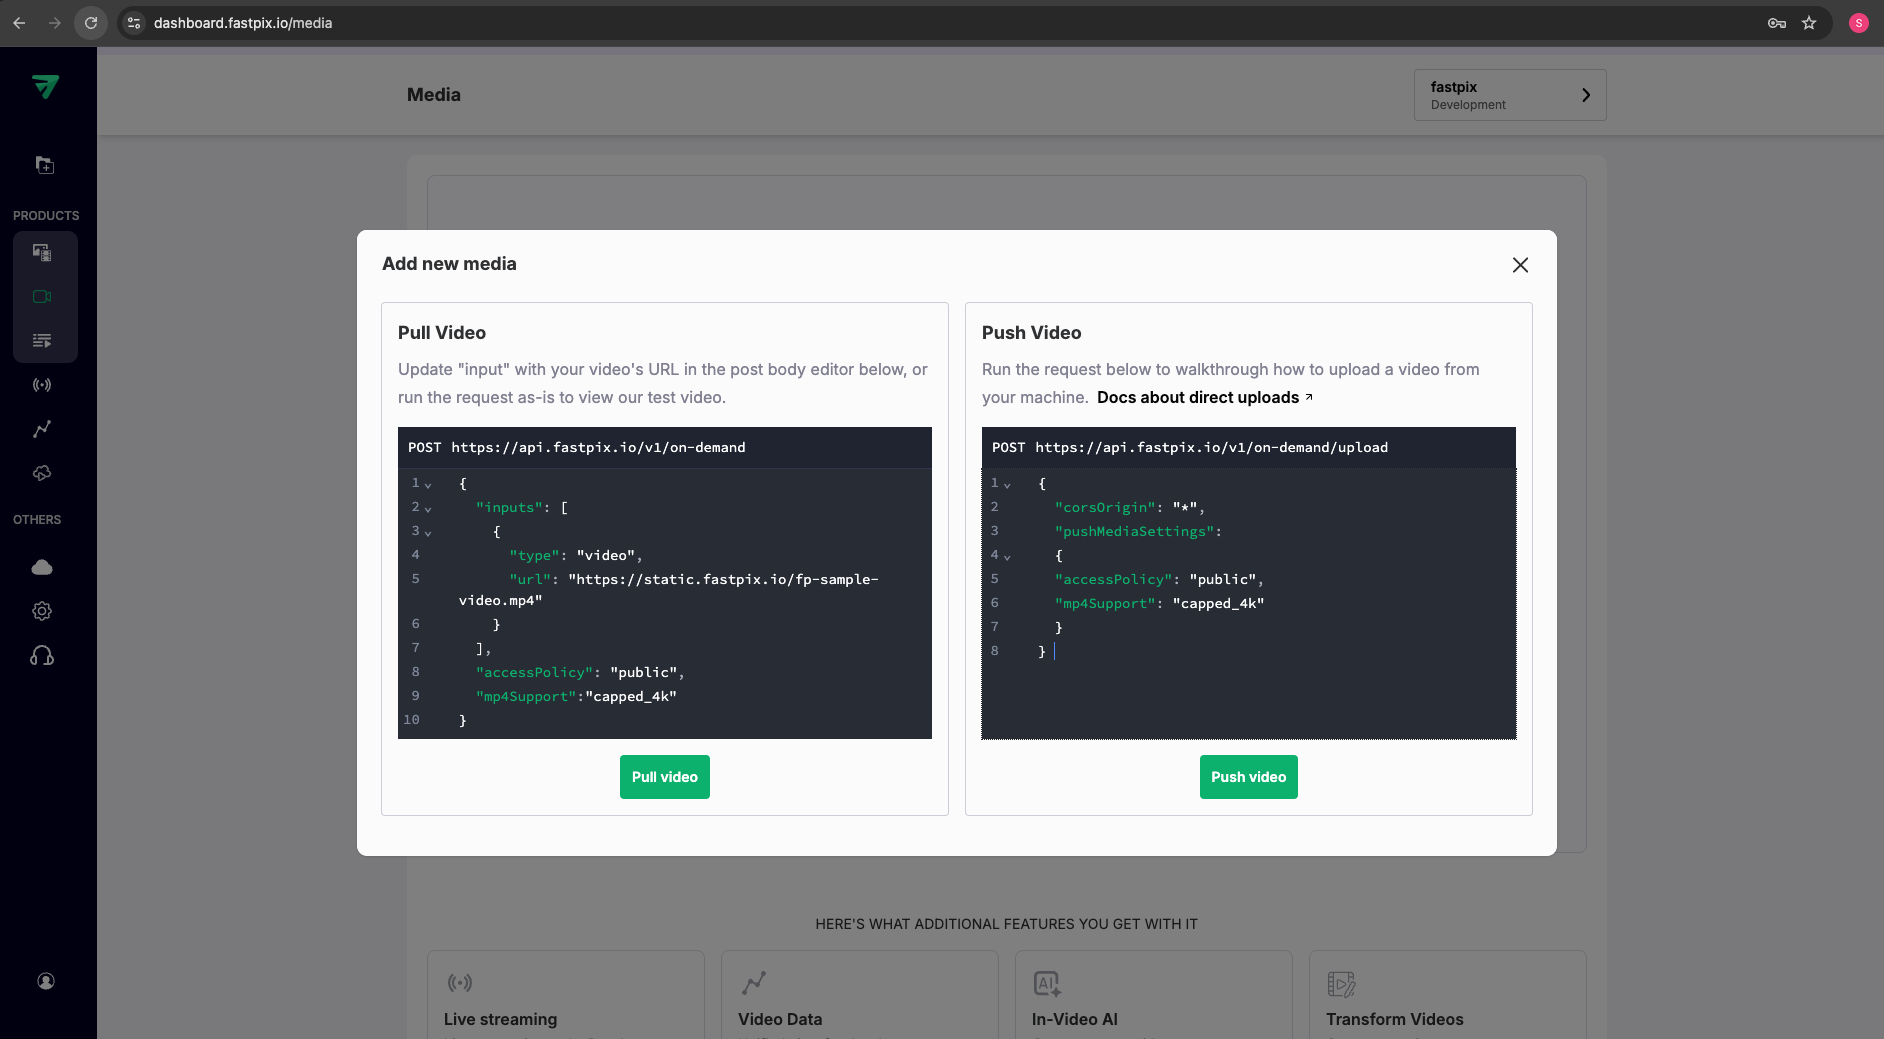Expand the fastpix Development workspace selector

(x=1509, y=95)
